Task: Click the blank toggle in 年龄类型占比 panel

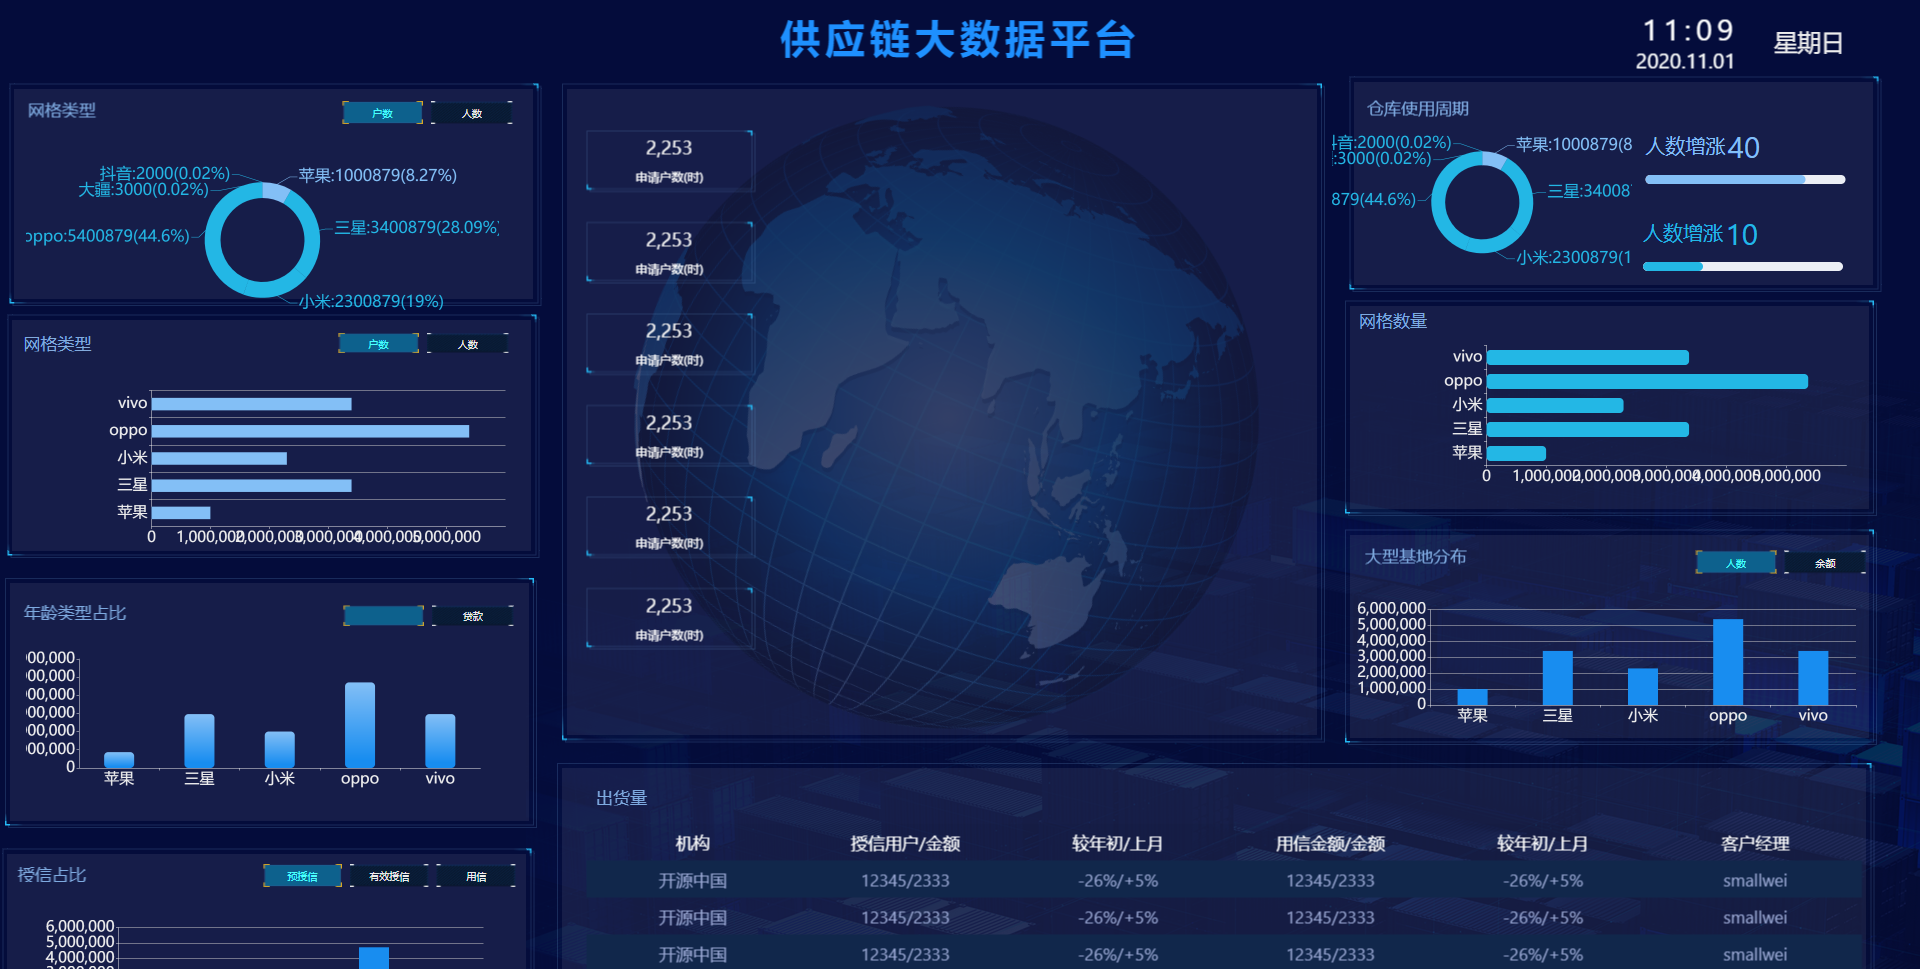Action: click(x=383, y=616)
